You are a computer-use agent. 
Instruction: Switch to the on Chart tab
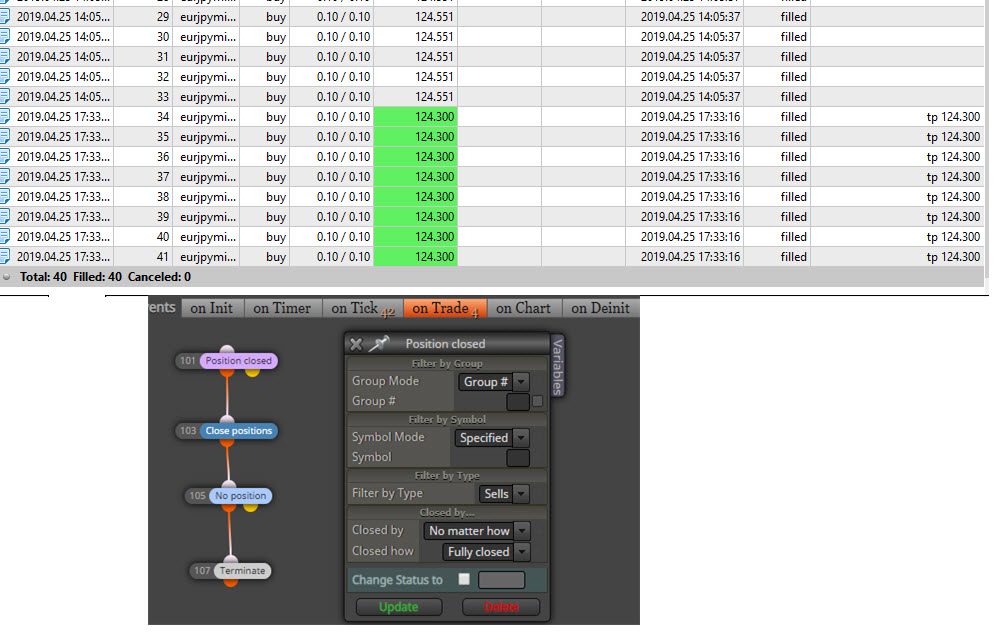point(524,308)
